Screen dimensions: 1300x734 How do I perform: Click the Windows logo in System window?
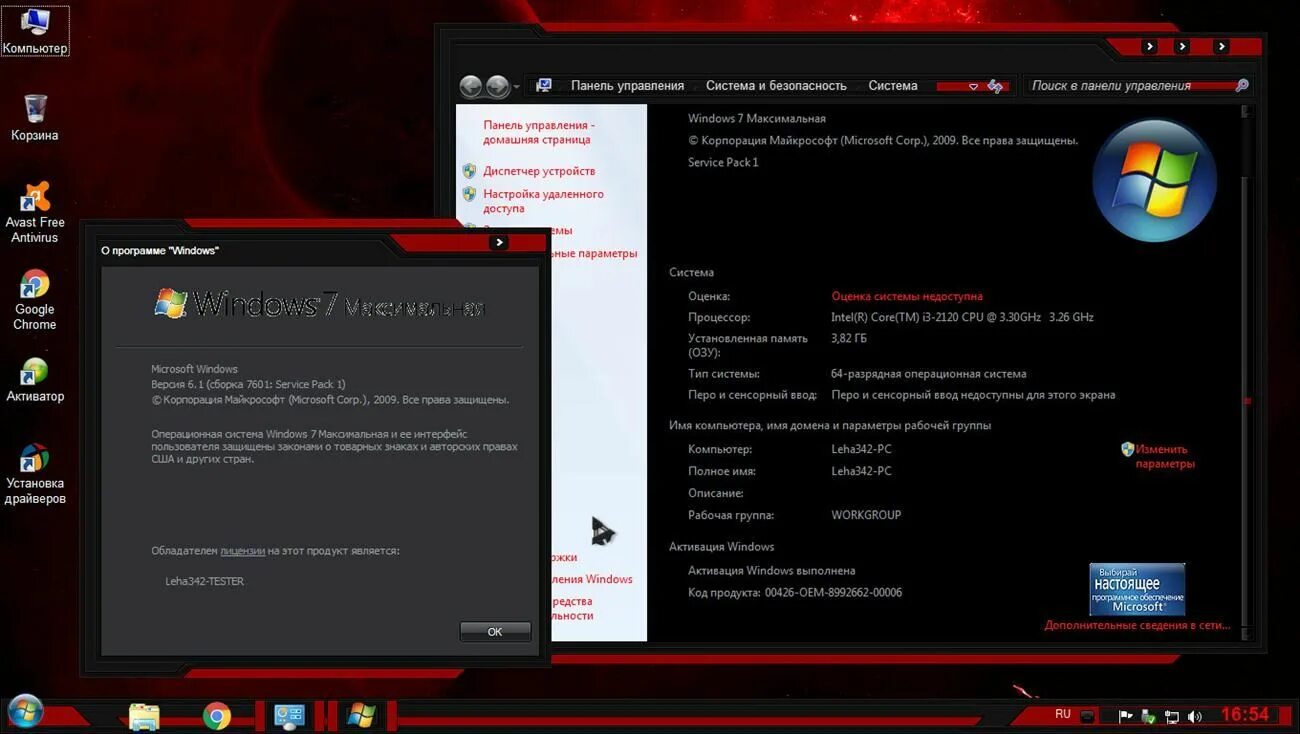click(1154, 180)
